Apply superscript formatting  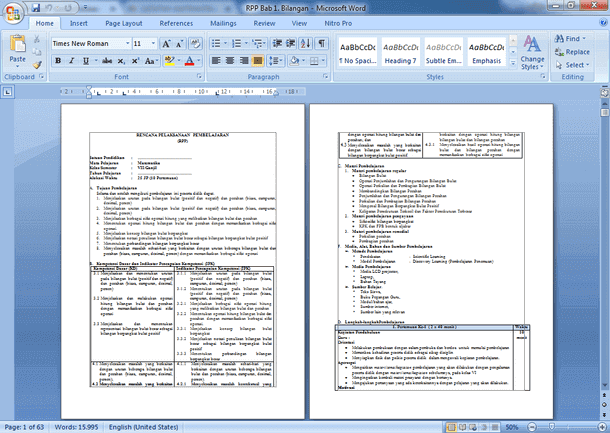coord(135,61)
